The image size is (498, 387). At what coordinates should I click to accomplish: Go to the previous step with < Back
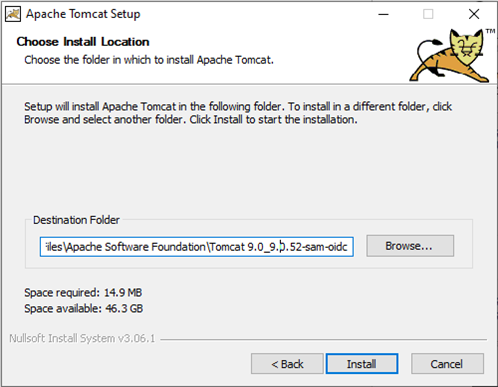click(x=287, y=364)
